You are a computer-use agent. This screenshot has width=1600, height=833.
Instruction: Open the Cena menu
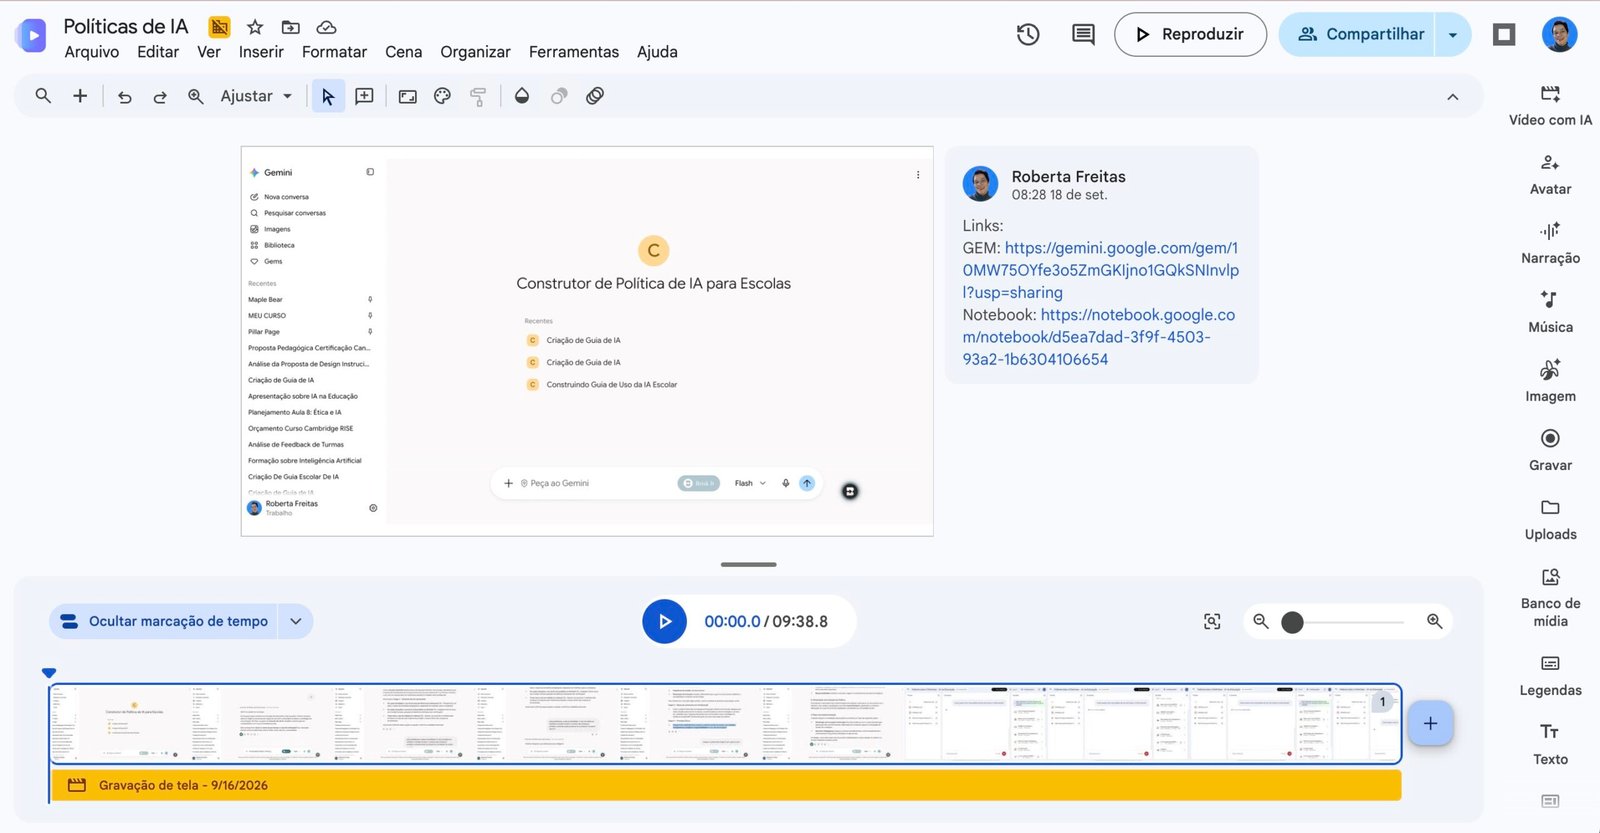pyautogui.click(x=404, y=52)
